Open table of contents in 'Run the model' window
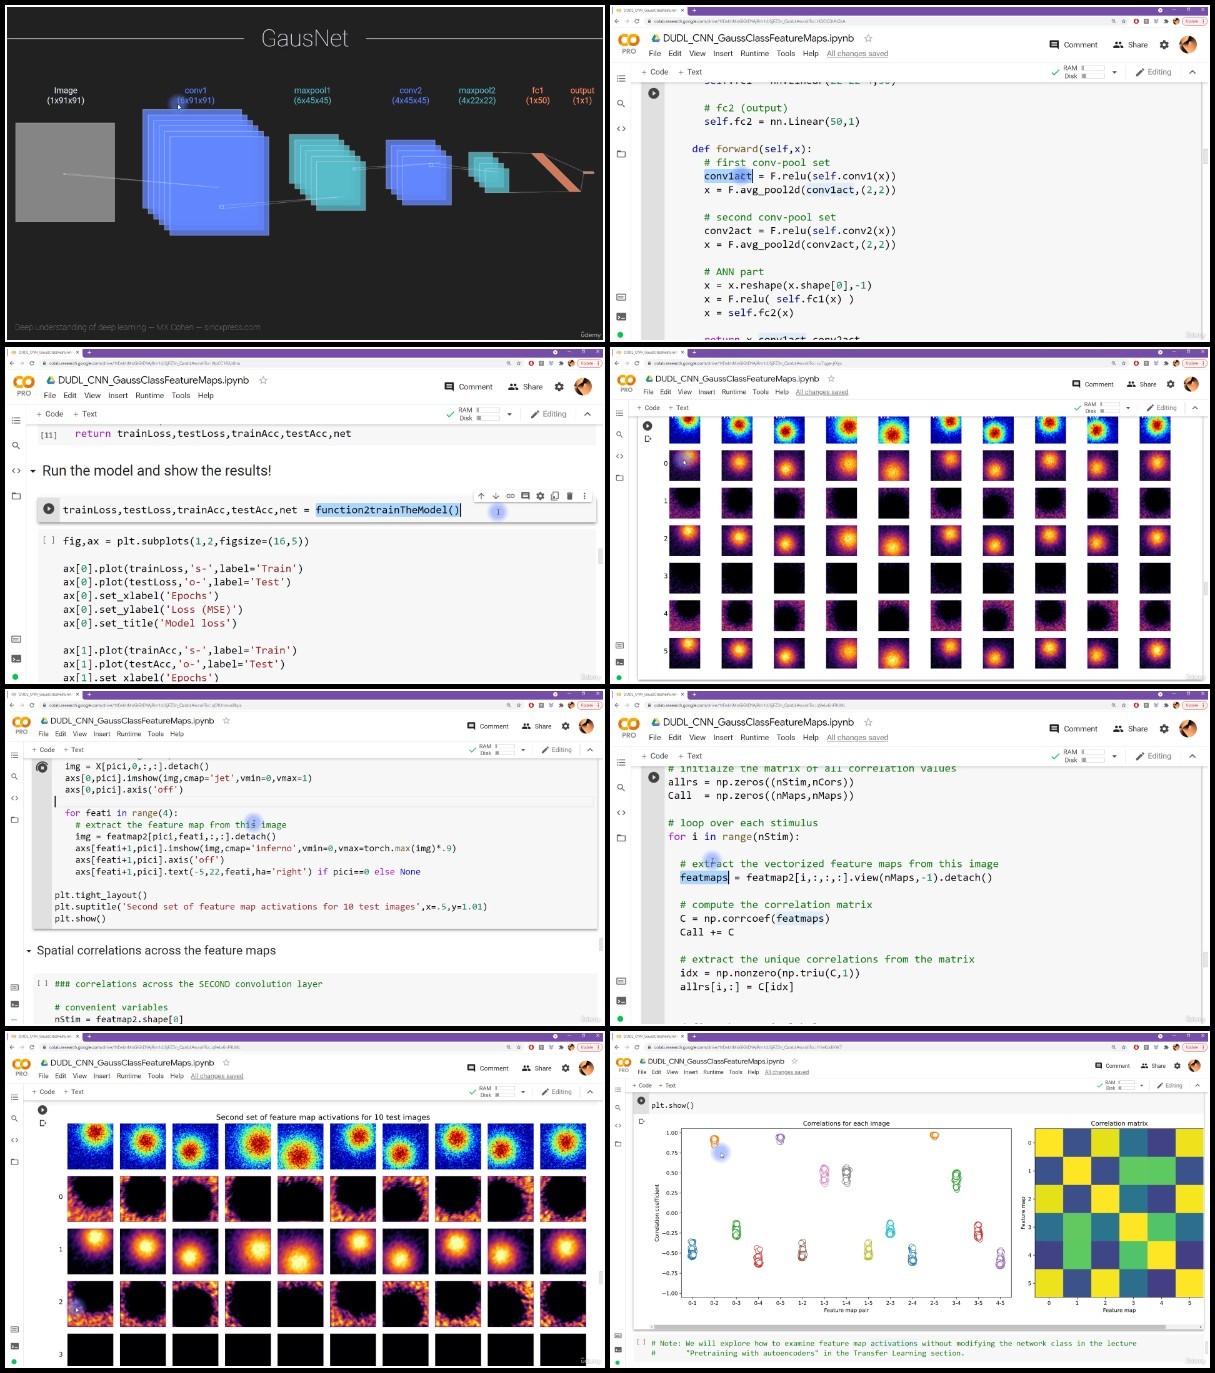The height and width of the screenshot is (1373, 1215). point(16,420)
